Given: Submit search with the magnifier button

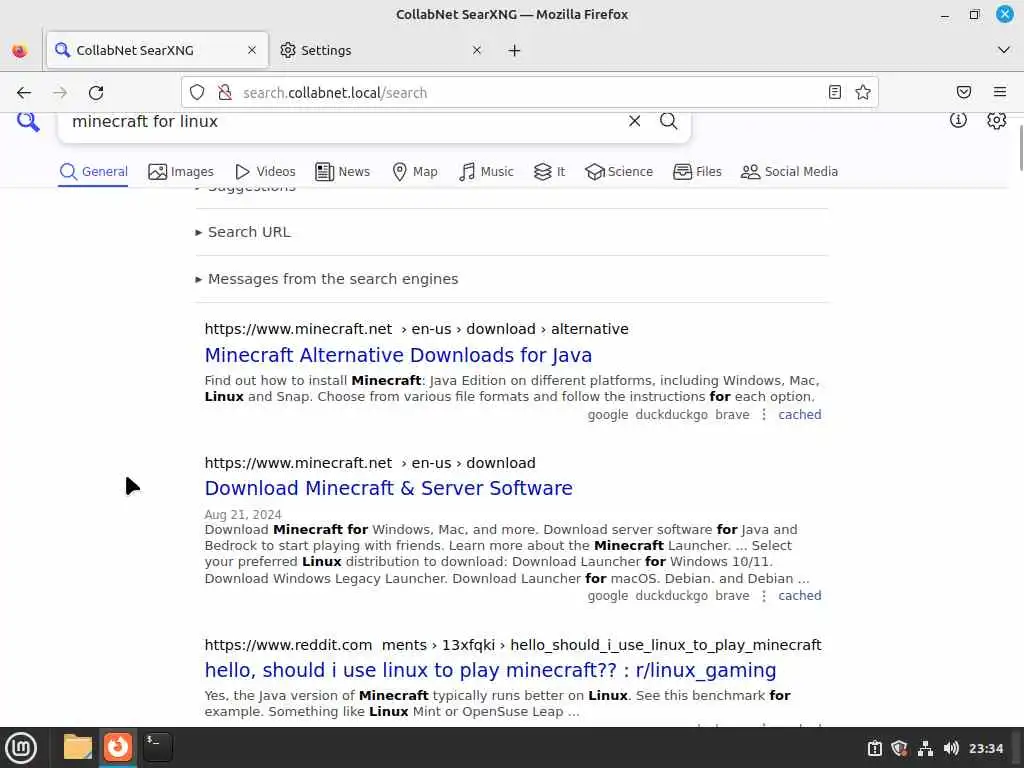Looking at the screenshot, I should (x=668, y=121).
